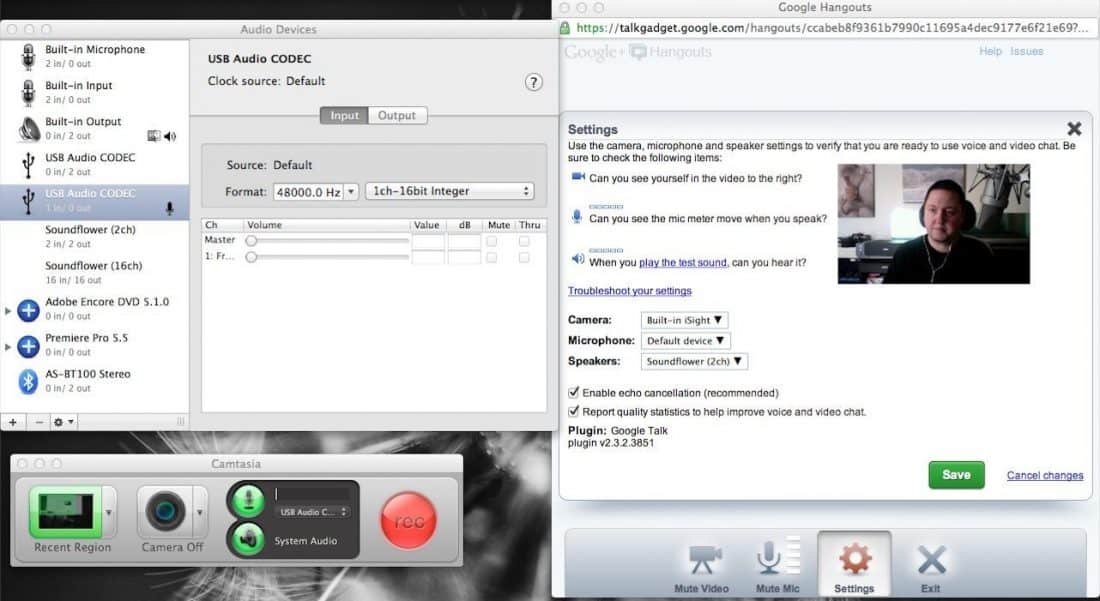Viewport: 1100px width, 601px height.
Task: Open Hangouts Settings gear icon
Action: (854, 559)
